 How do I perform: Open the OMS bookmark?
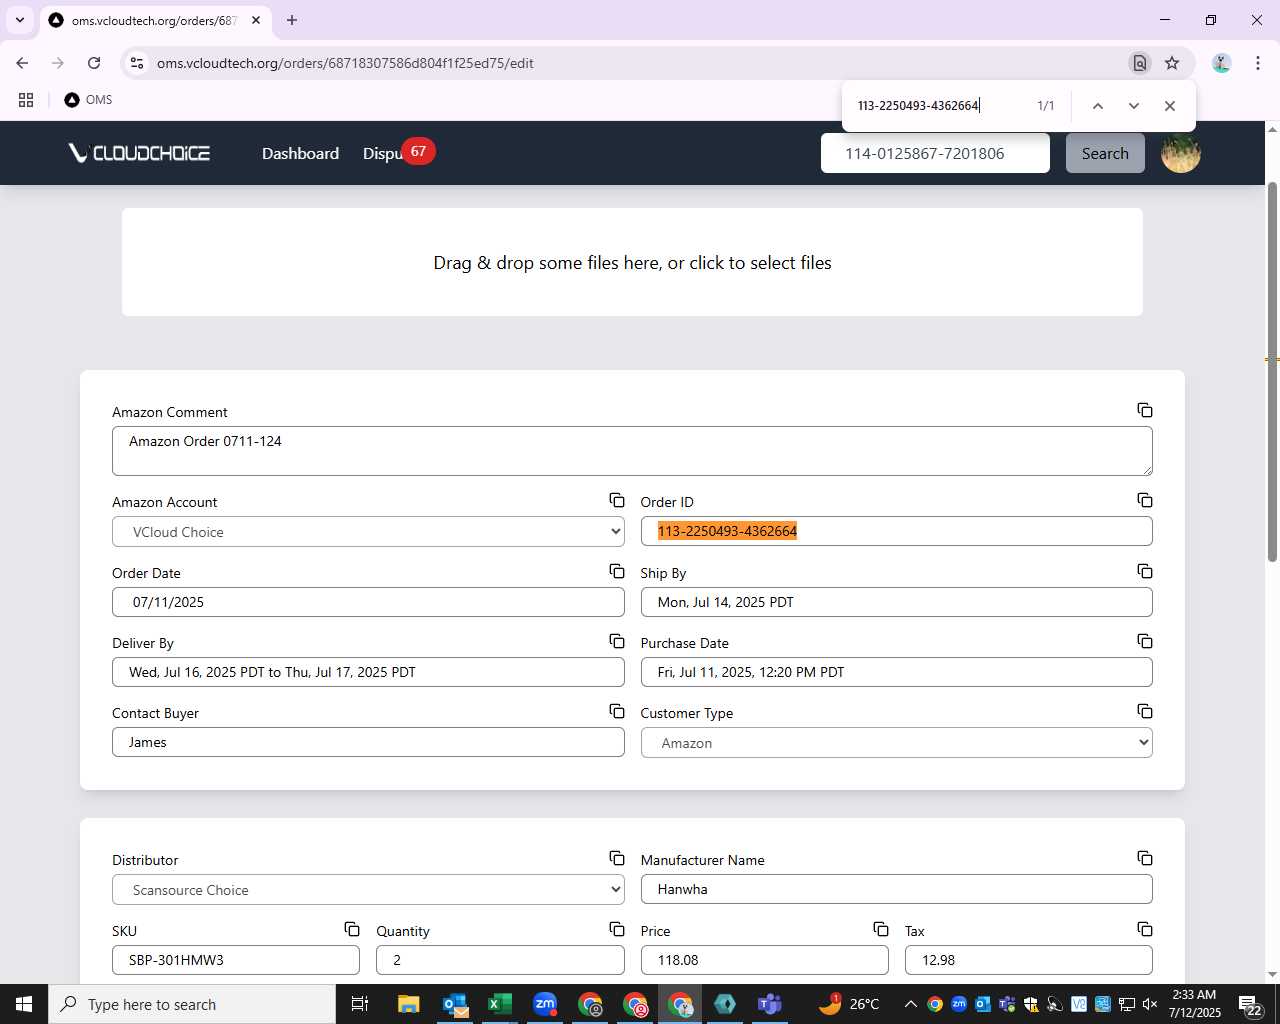pyautogui.click(x=88, y=100)
